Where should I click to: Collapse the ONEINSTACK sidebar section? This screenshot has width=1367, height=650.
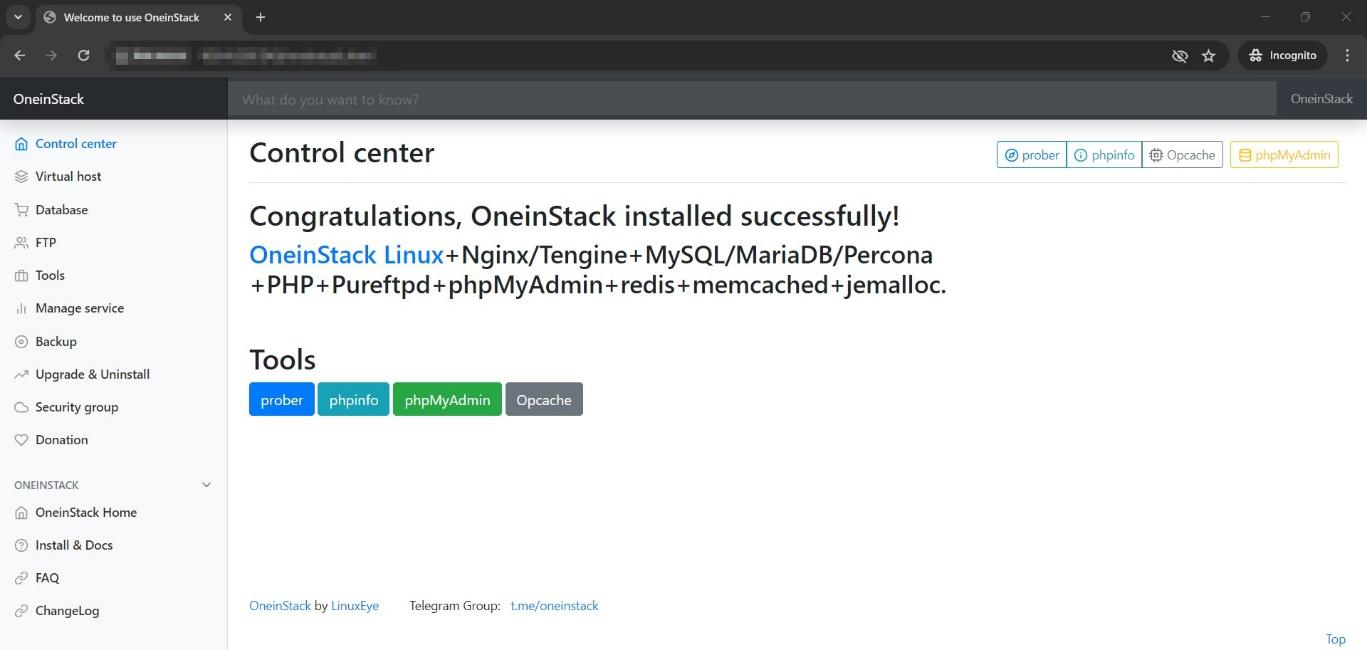pyautogui.click(x=207, y=485)
